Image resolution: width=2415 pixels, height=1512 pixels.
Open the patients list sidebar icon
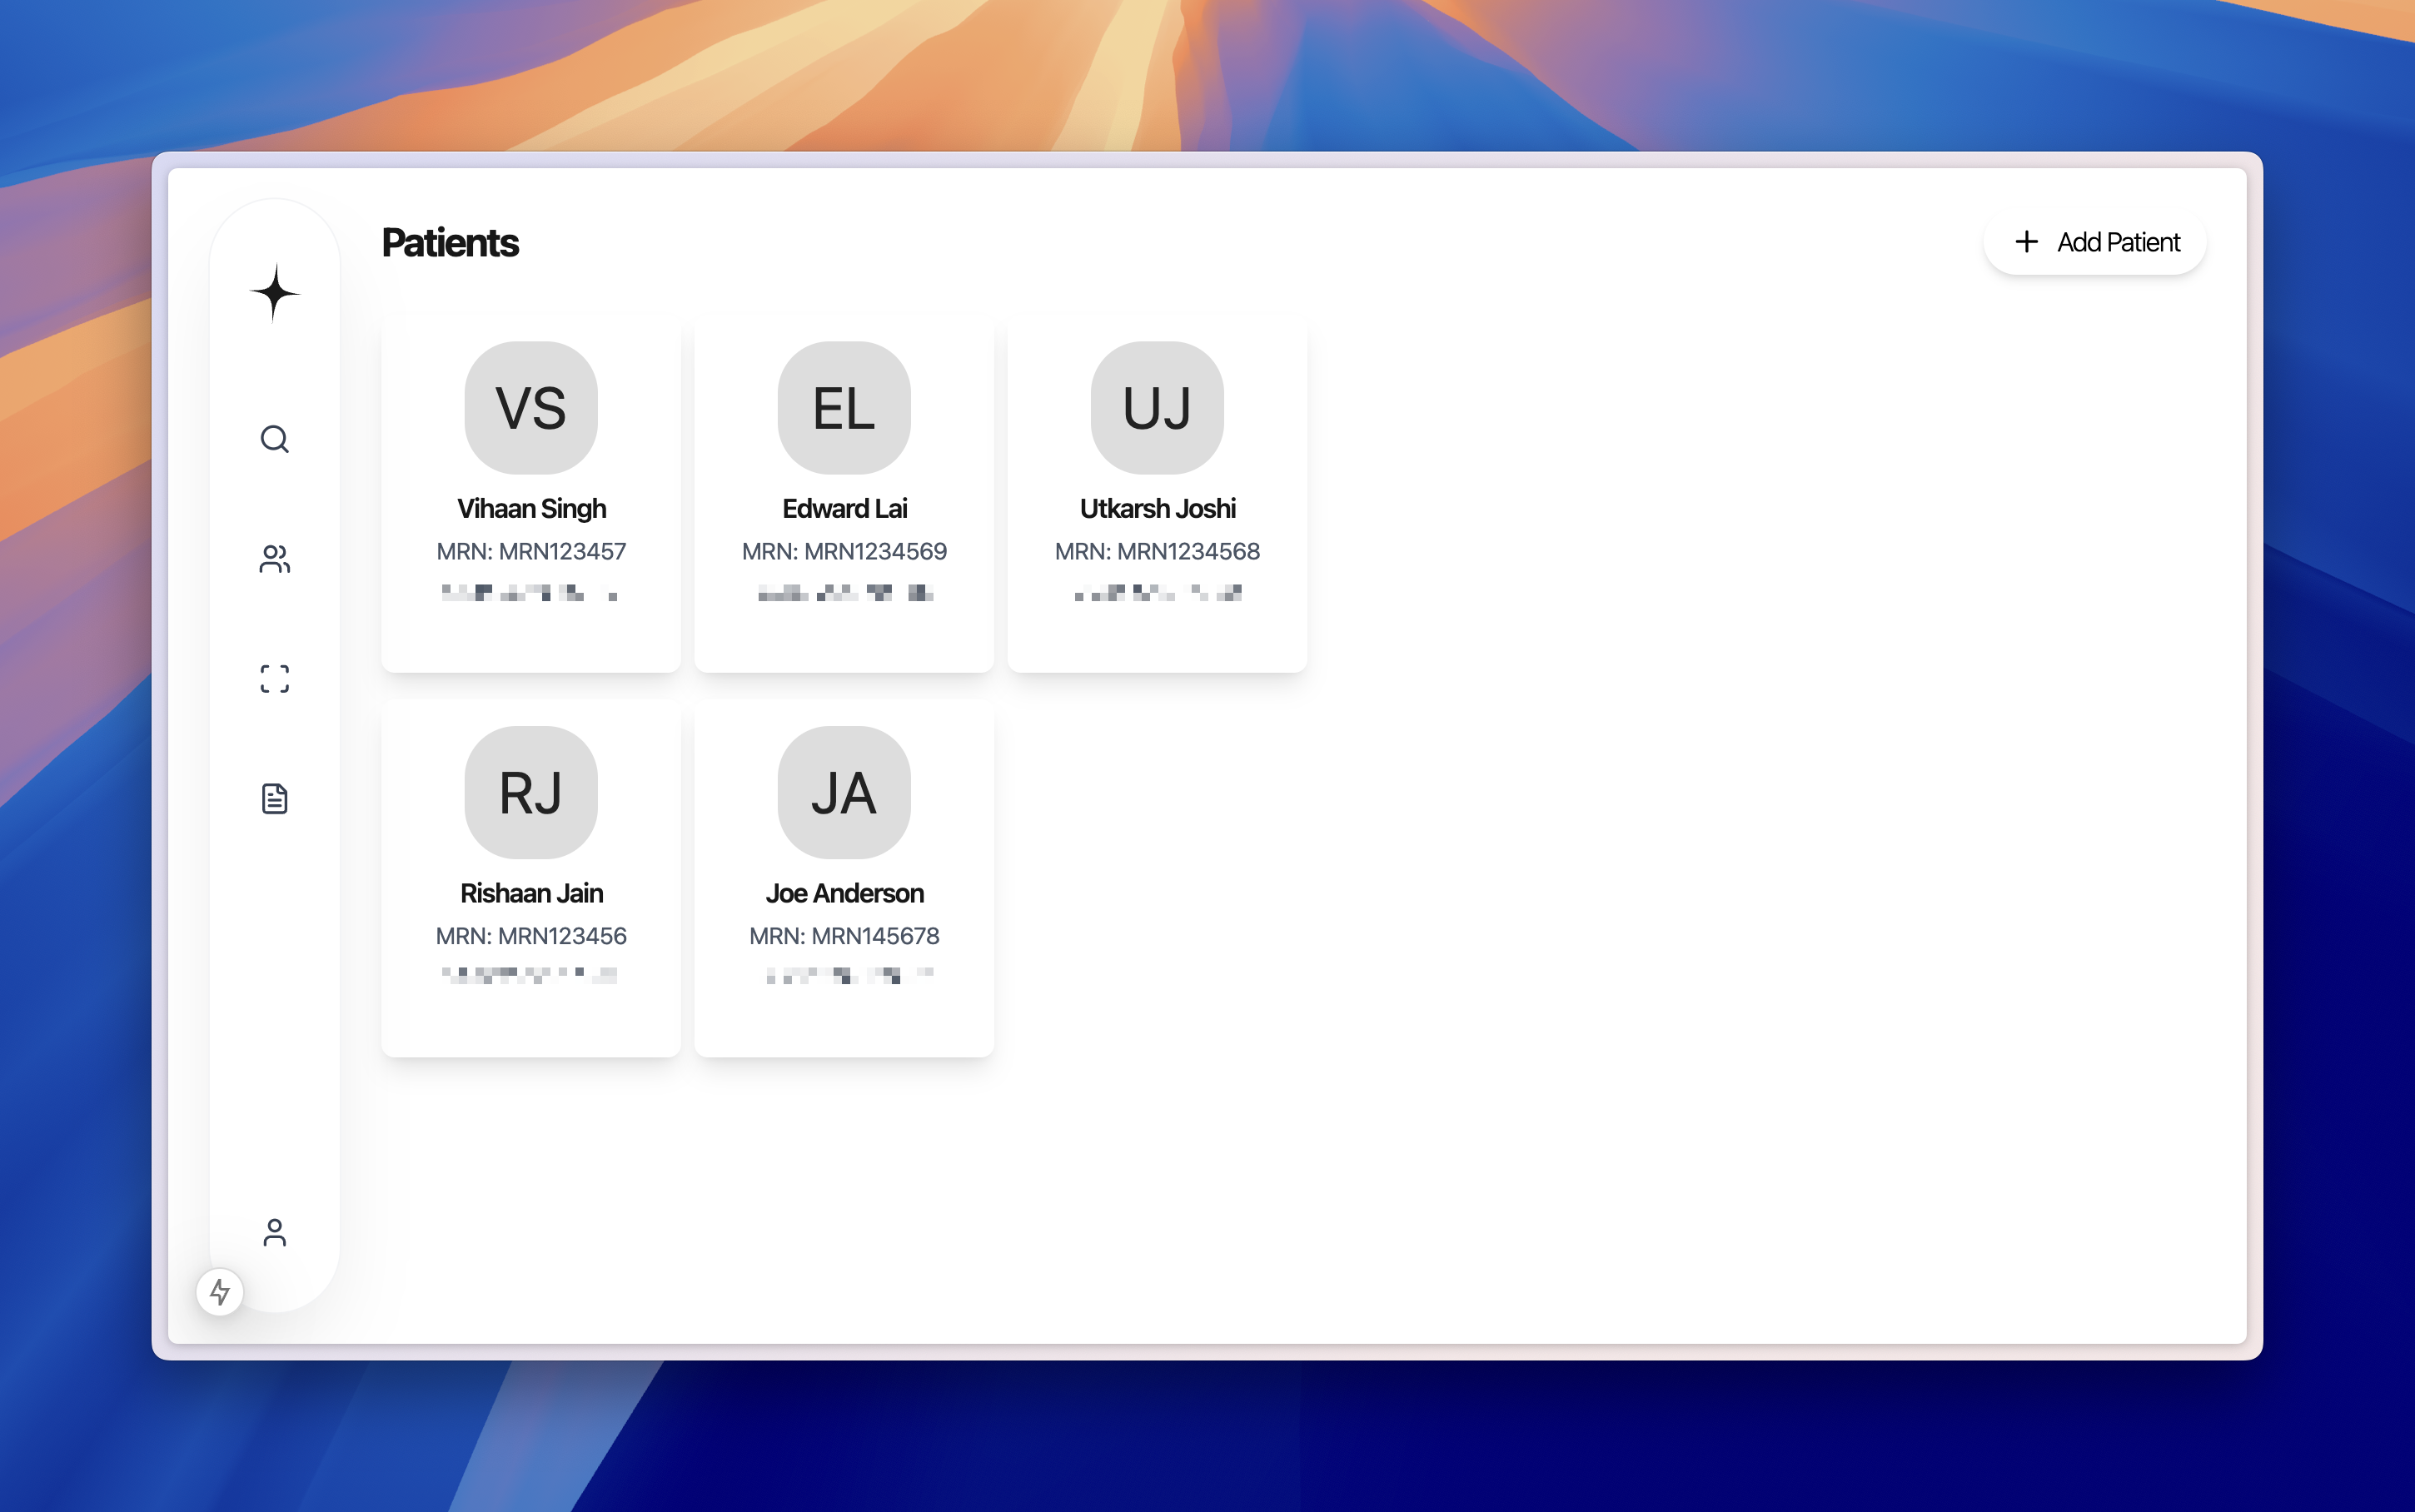[x=274, y=559]
